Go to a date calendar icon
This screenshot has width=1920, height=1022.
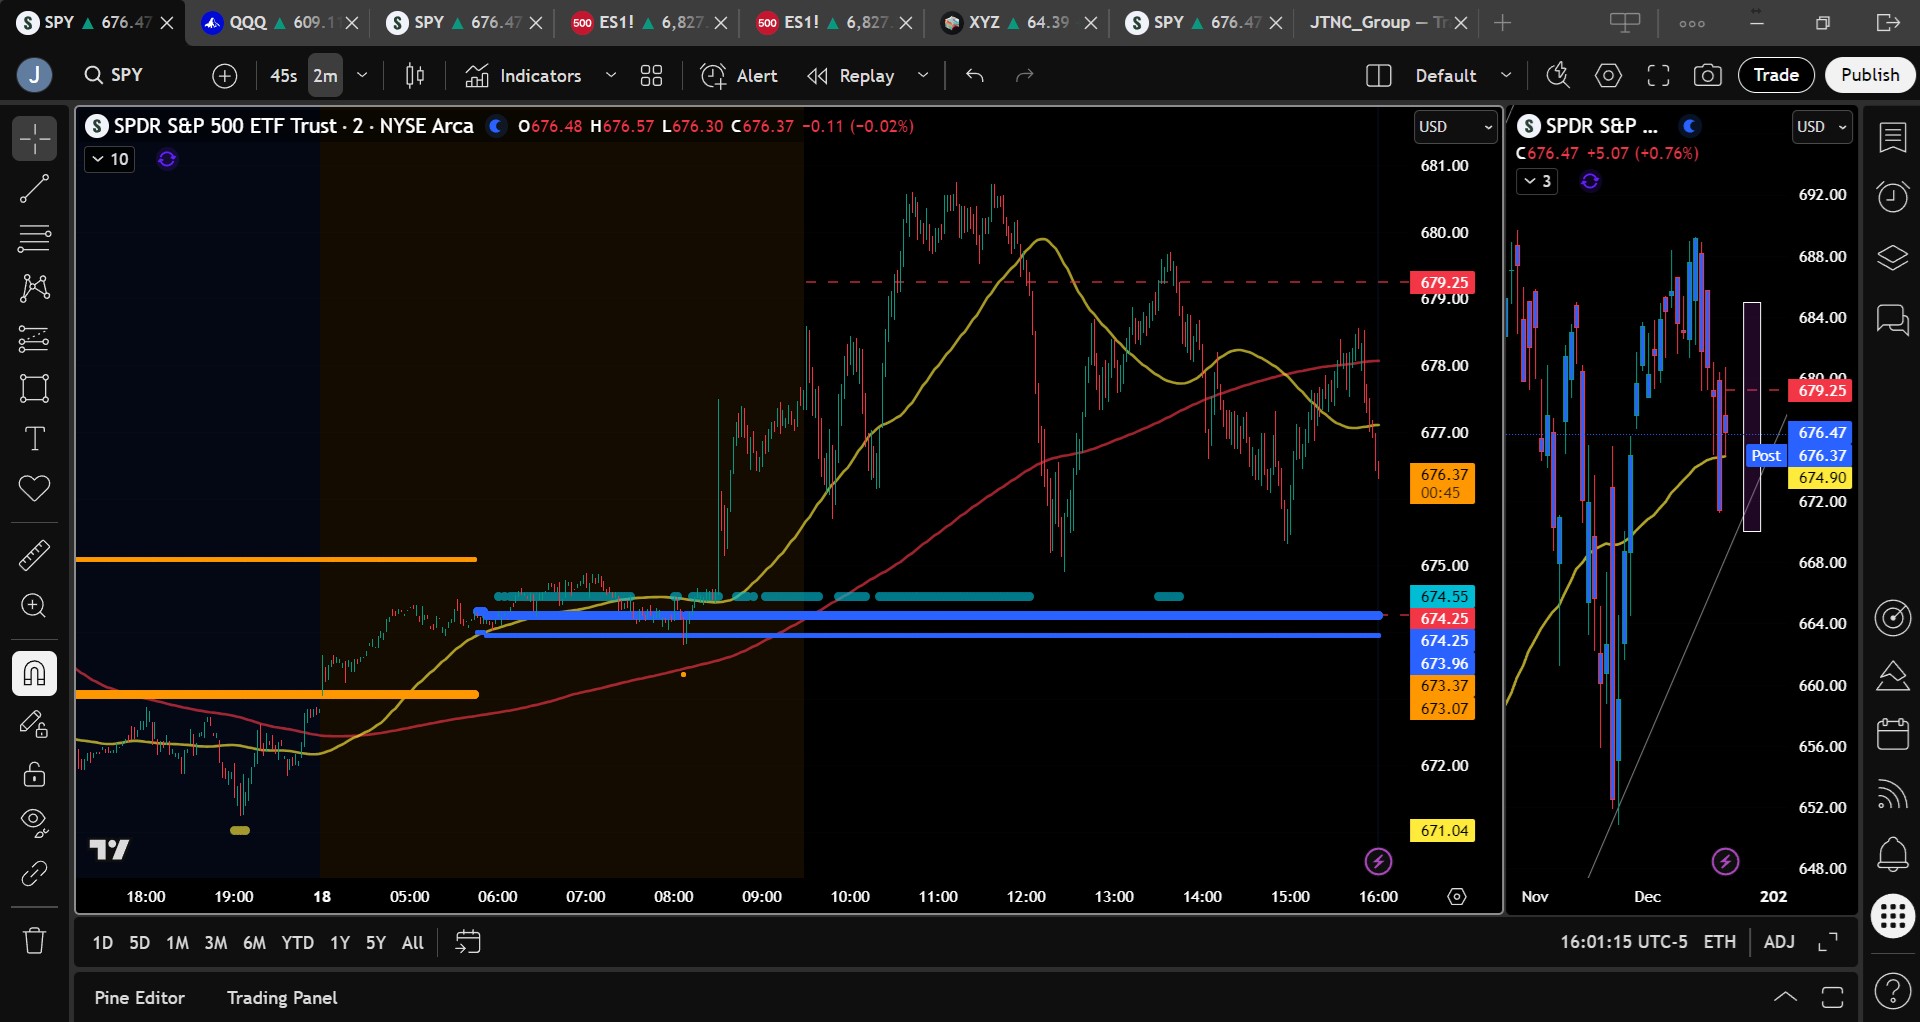click(x=468, y=942)
